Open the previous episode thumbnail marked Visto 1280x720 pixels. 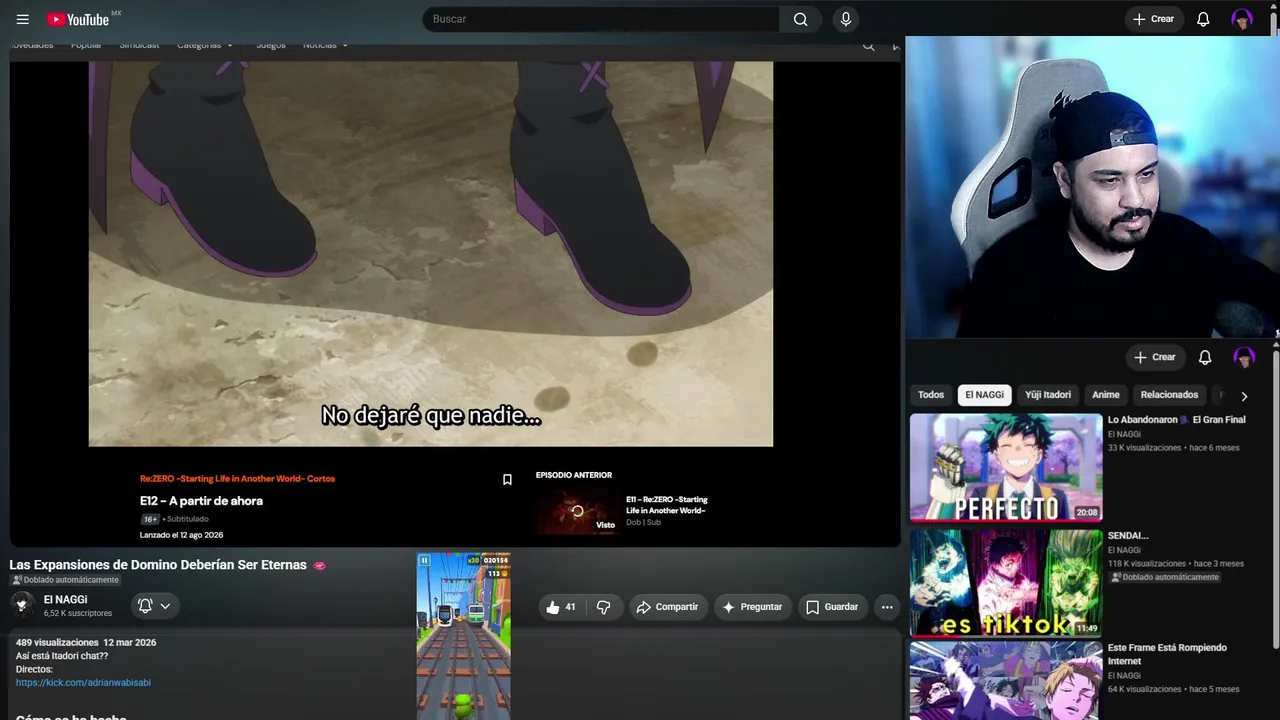coord(577,511)
